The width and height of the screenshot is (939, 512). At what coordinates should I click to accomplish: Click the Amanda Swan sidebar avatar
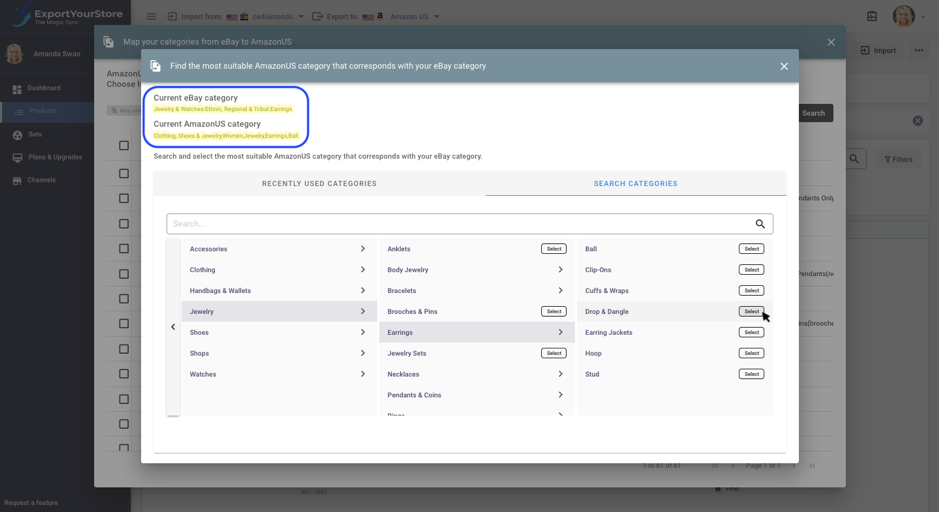point(14,54)
